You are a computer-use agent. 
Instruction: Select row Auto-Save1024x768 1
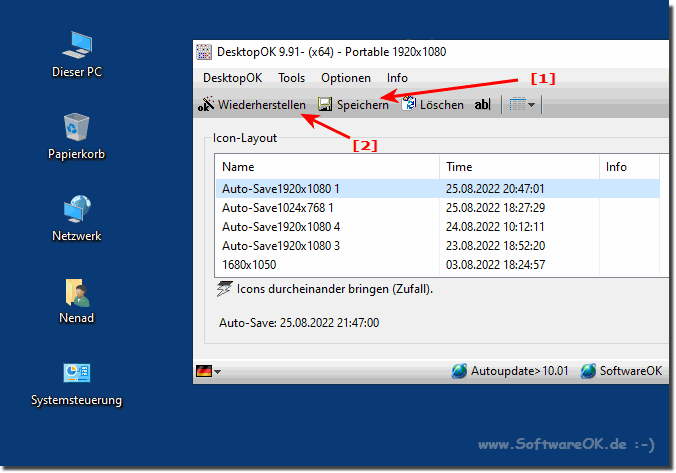438,207
